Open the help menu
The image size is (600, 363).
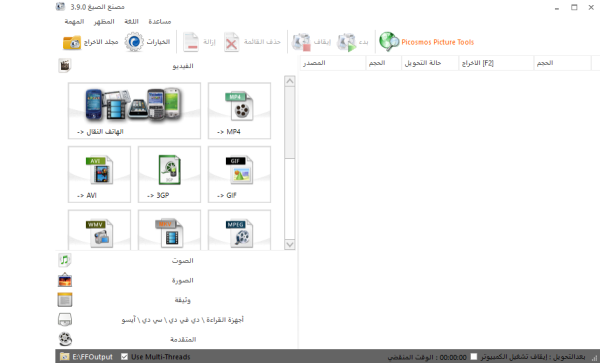(x=160, y=21)
